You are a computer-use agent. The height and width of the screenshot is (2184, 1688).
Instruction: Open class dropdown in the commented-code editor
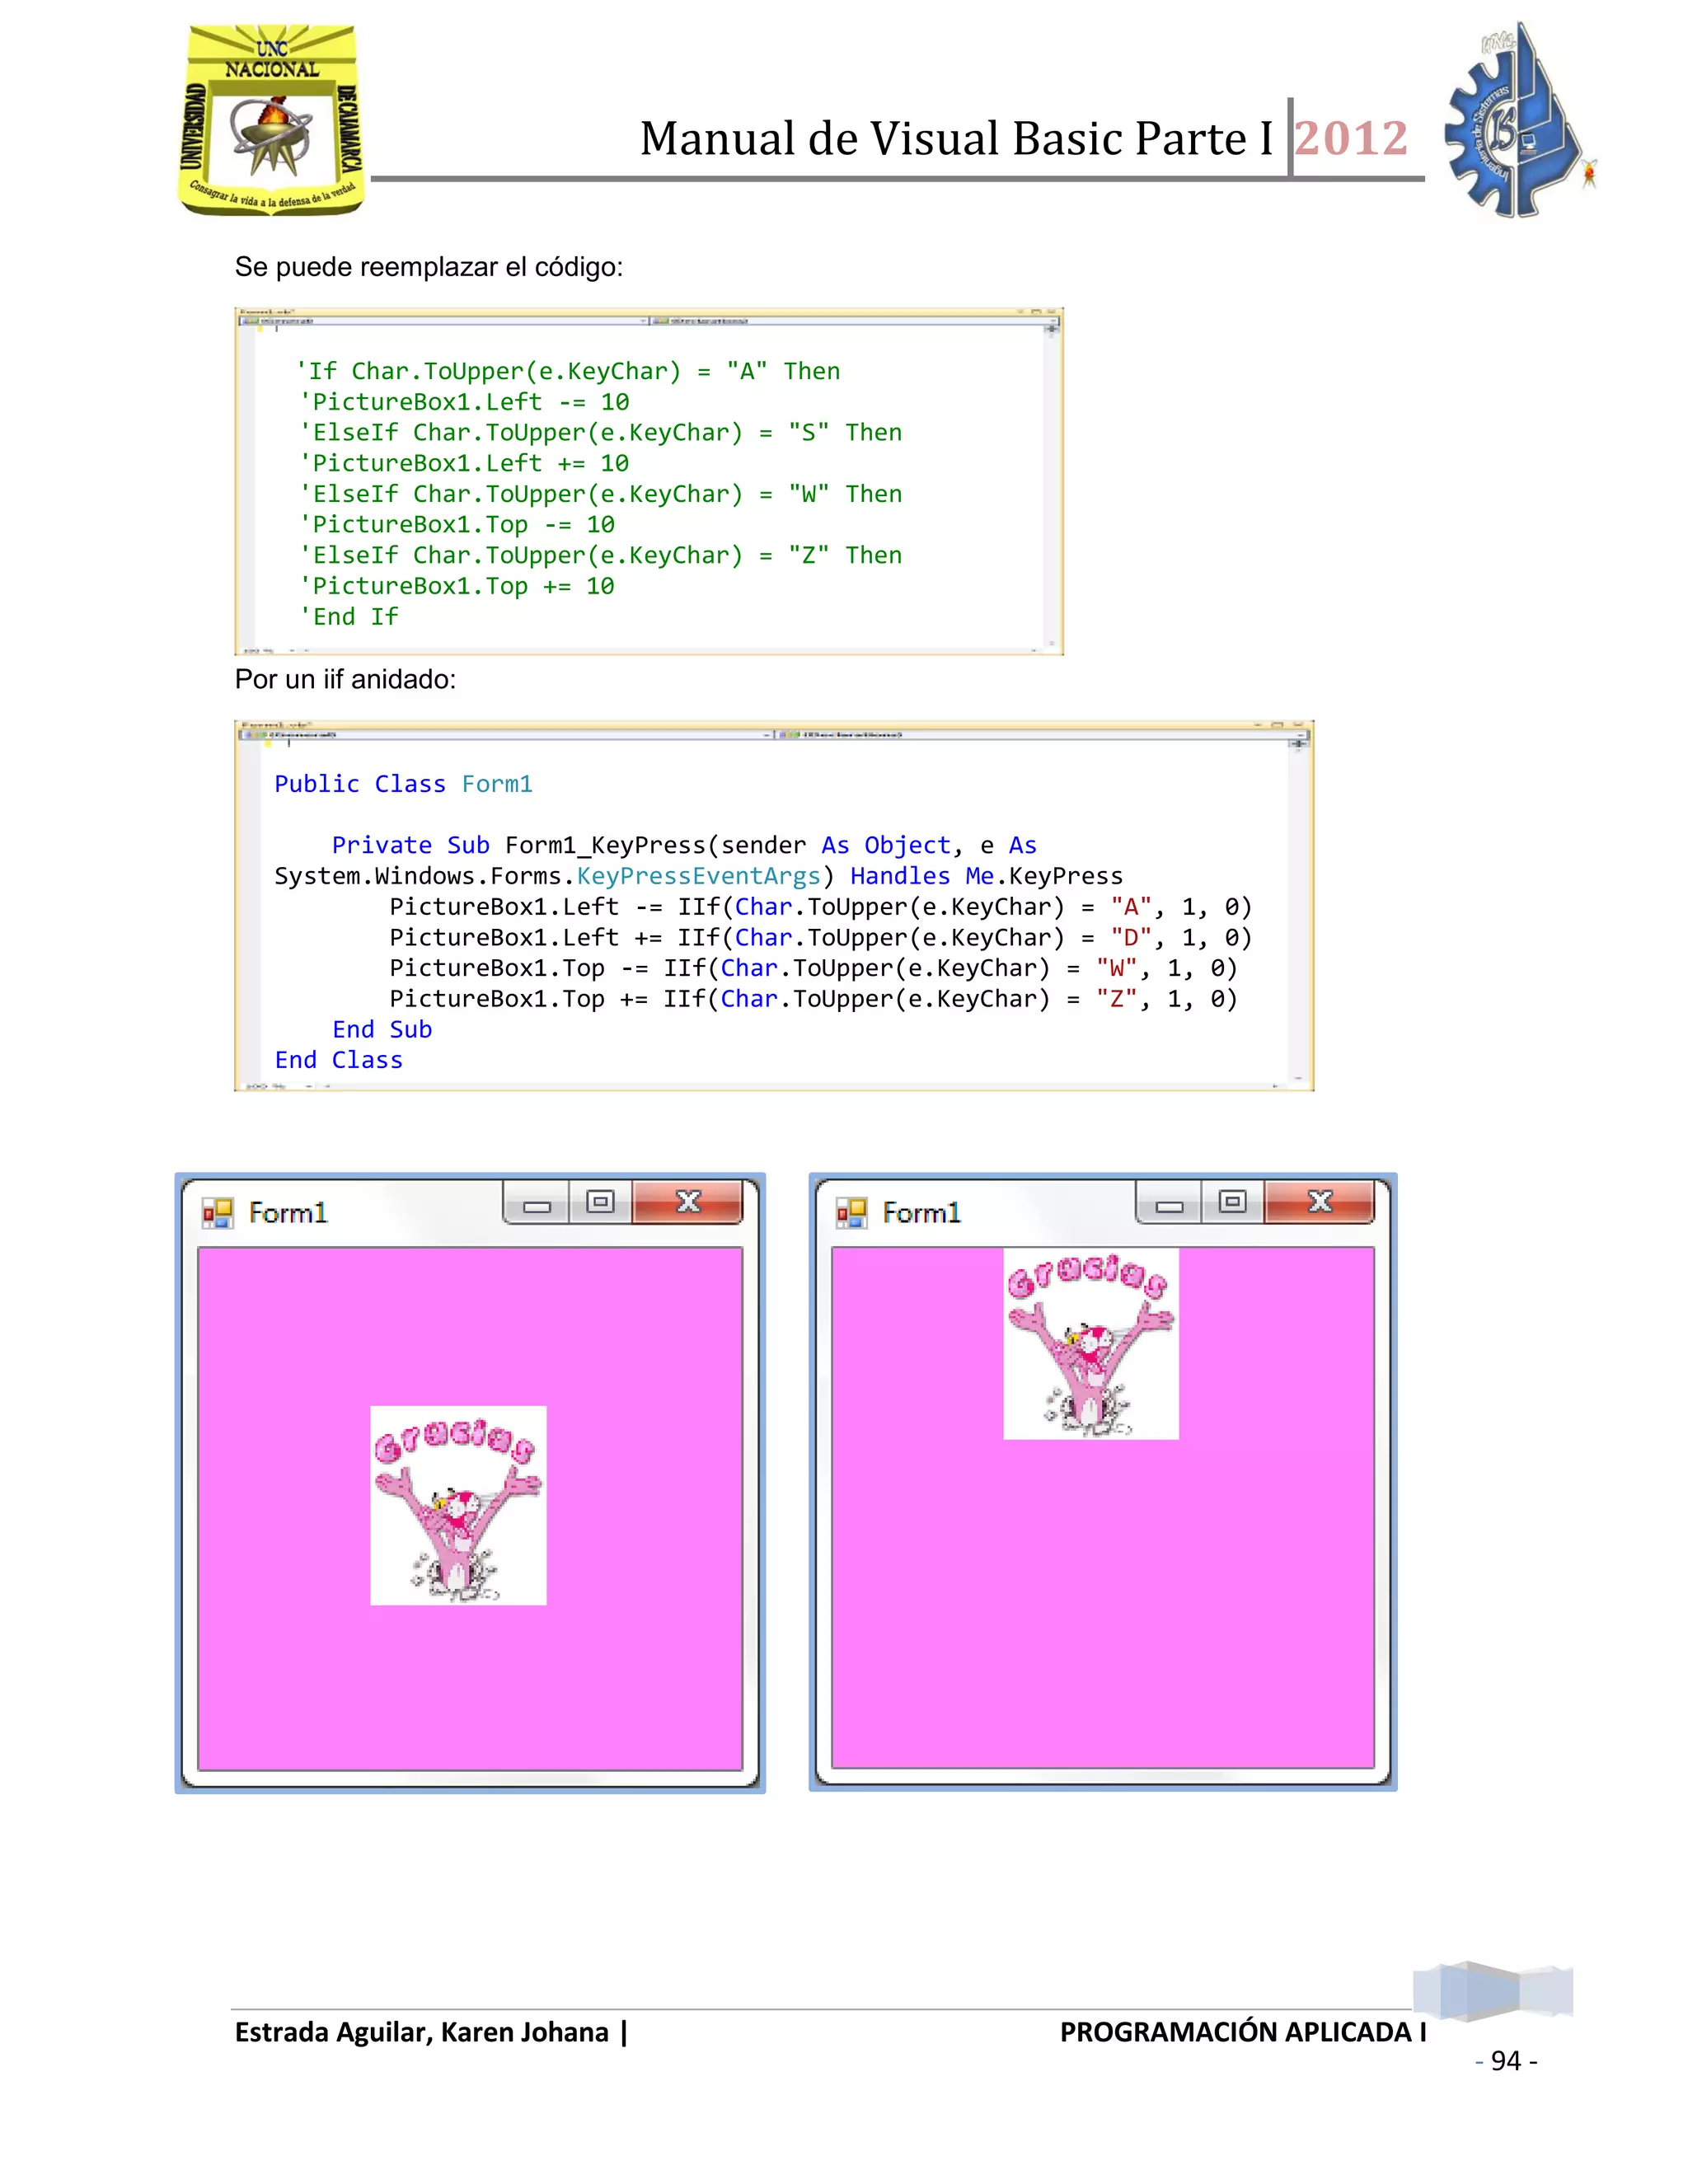point(445,321)
